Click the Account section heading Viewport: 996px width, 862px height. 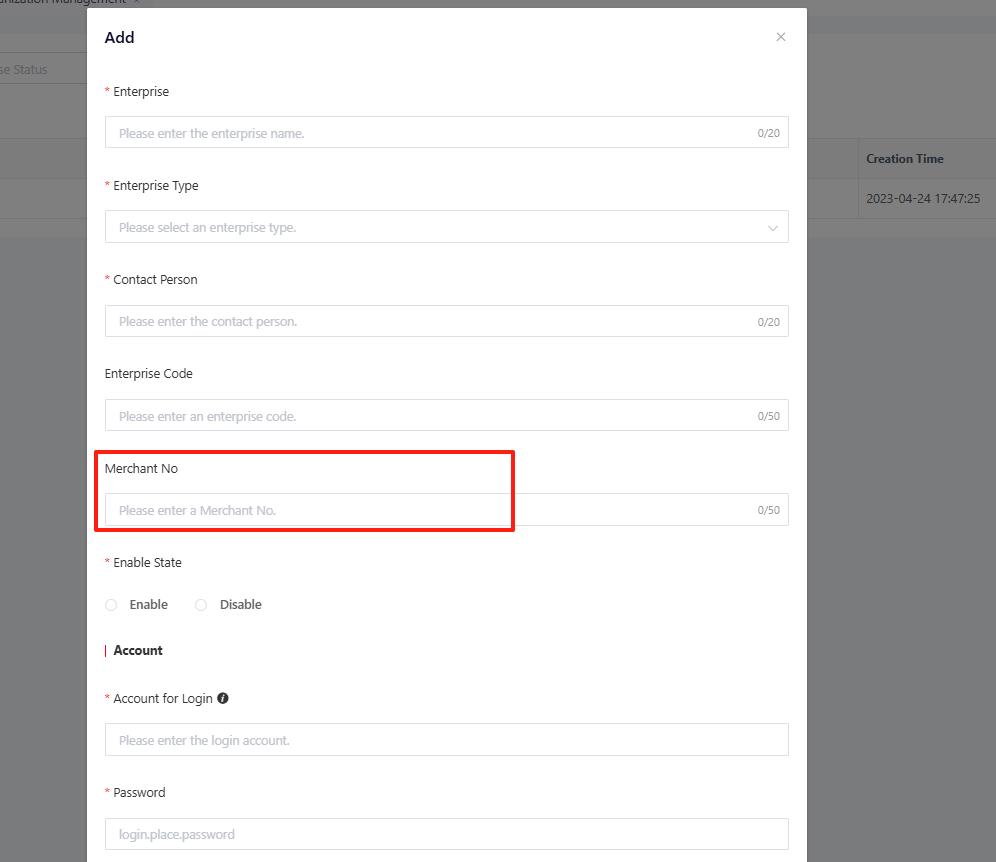[x=138, y=651]
